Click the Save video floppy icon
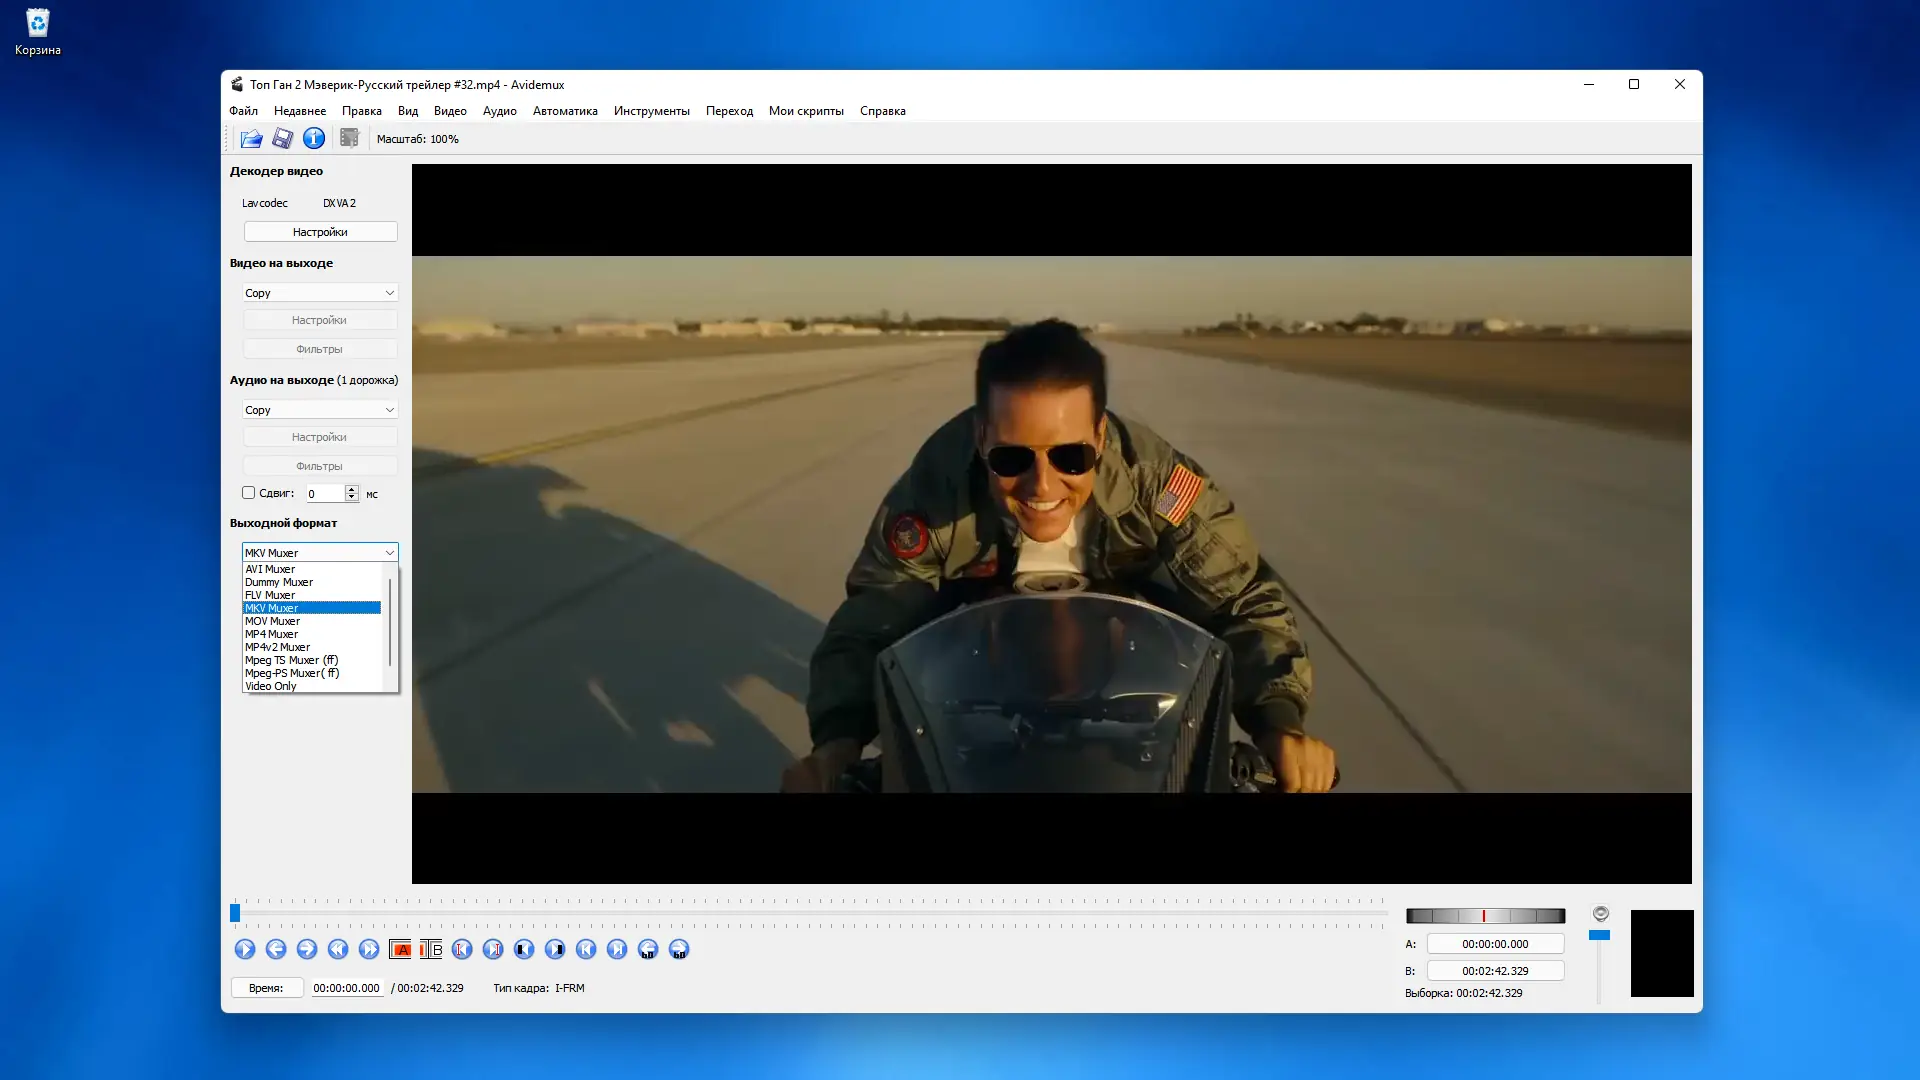 pyautogui.click(x=283, y=139)
